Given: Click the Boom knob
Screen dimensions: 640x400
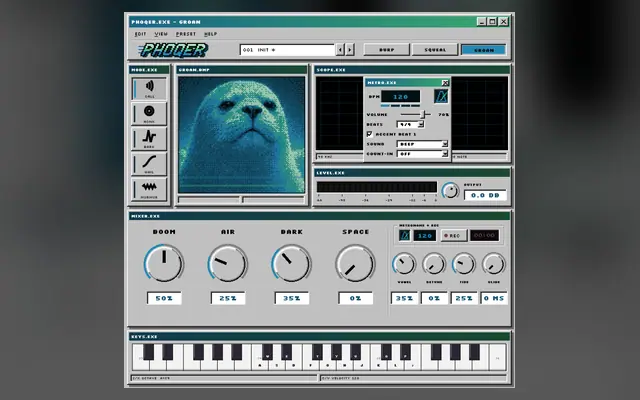Looking at the screenshot, I should click(x=164, y=264).
